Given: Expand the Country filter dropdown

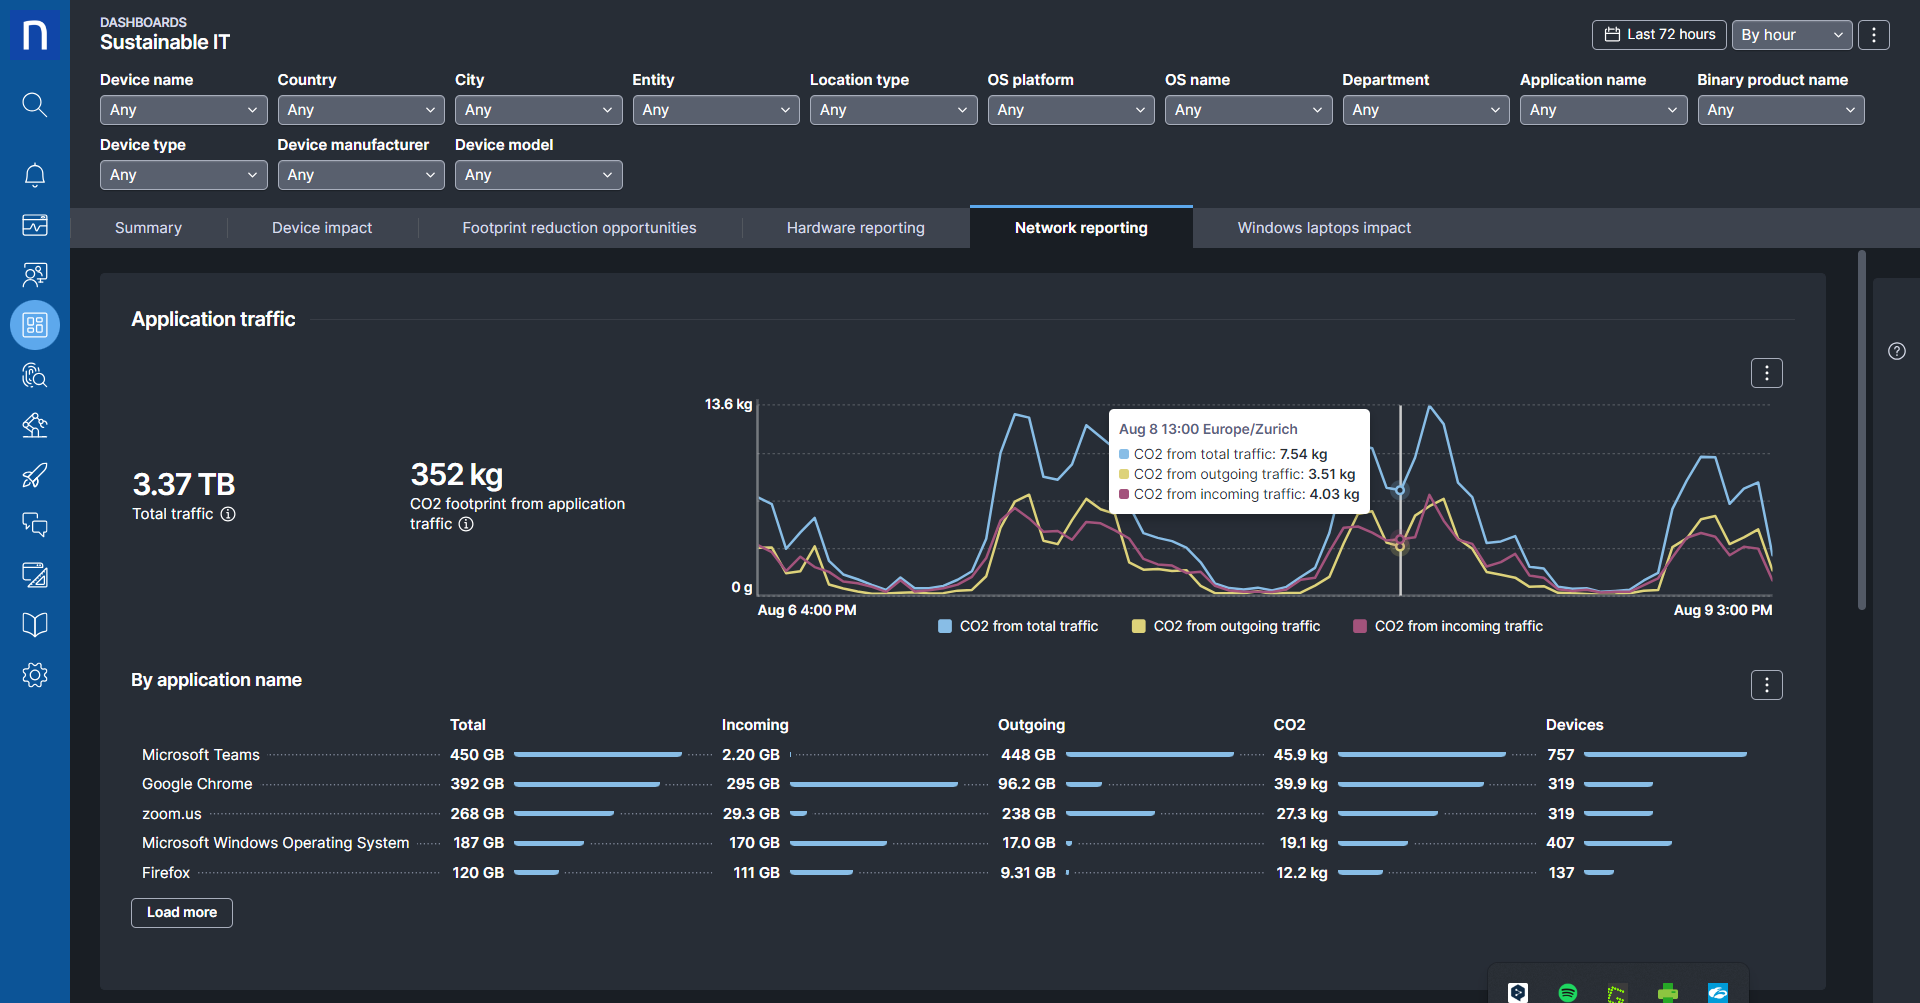Looking at the screenshot, I should tap(360, 110).
